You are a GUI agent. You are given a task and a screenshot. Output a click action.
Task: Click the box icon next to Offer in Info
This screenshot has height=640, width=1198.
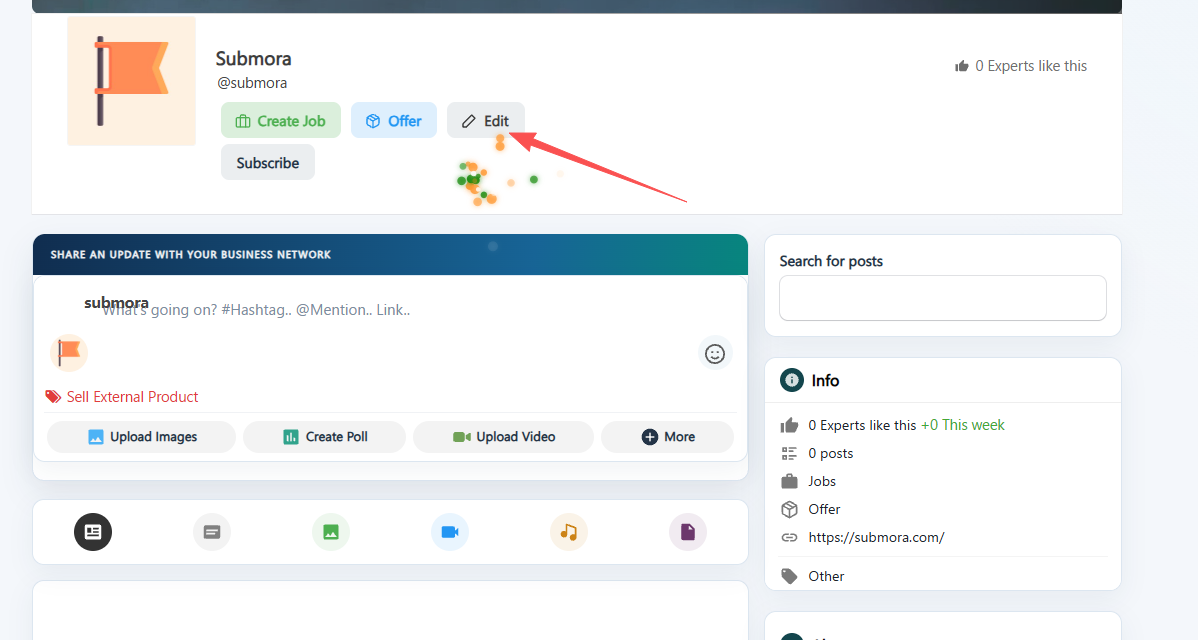coord(789,509)
